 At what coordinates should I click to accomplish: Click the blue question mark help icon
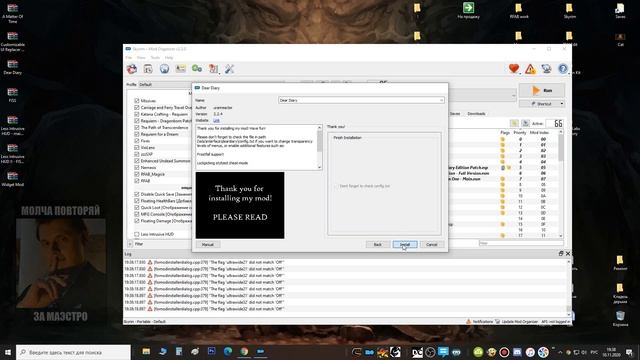563,69
